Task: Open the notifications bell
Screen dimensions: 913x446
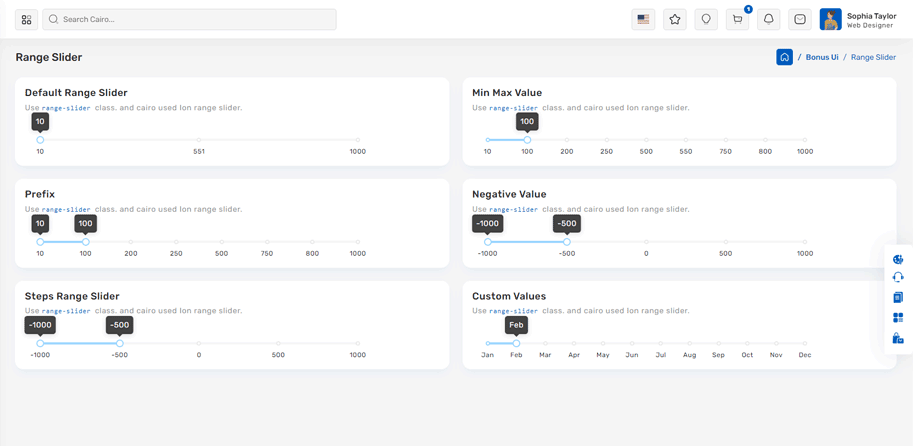Action: coord(769,19)
